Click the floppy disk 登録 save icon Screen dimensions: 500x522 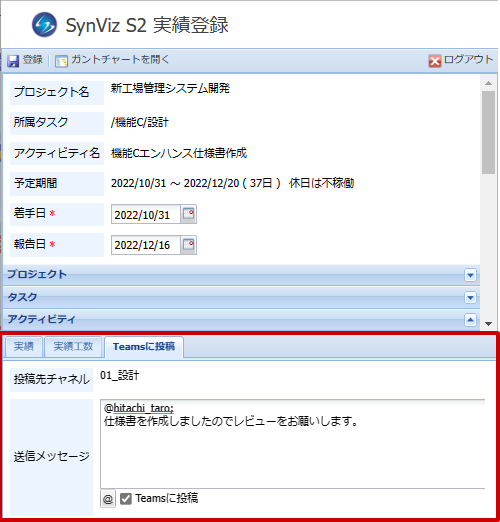point(13,61)
